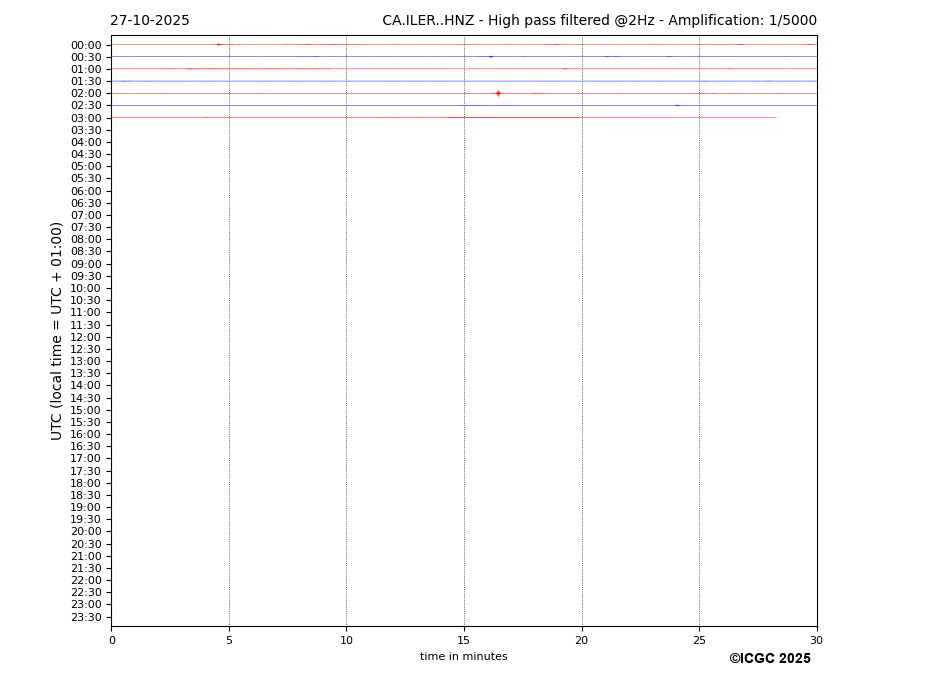The width and height of the screenshot is (927, 696).
Task: Click the blue 01:30 seismic trace line
Action: pyautogui.click(x=400, y=81)
